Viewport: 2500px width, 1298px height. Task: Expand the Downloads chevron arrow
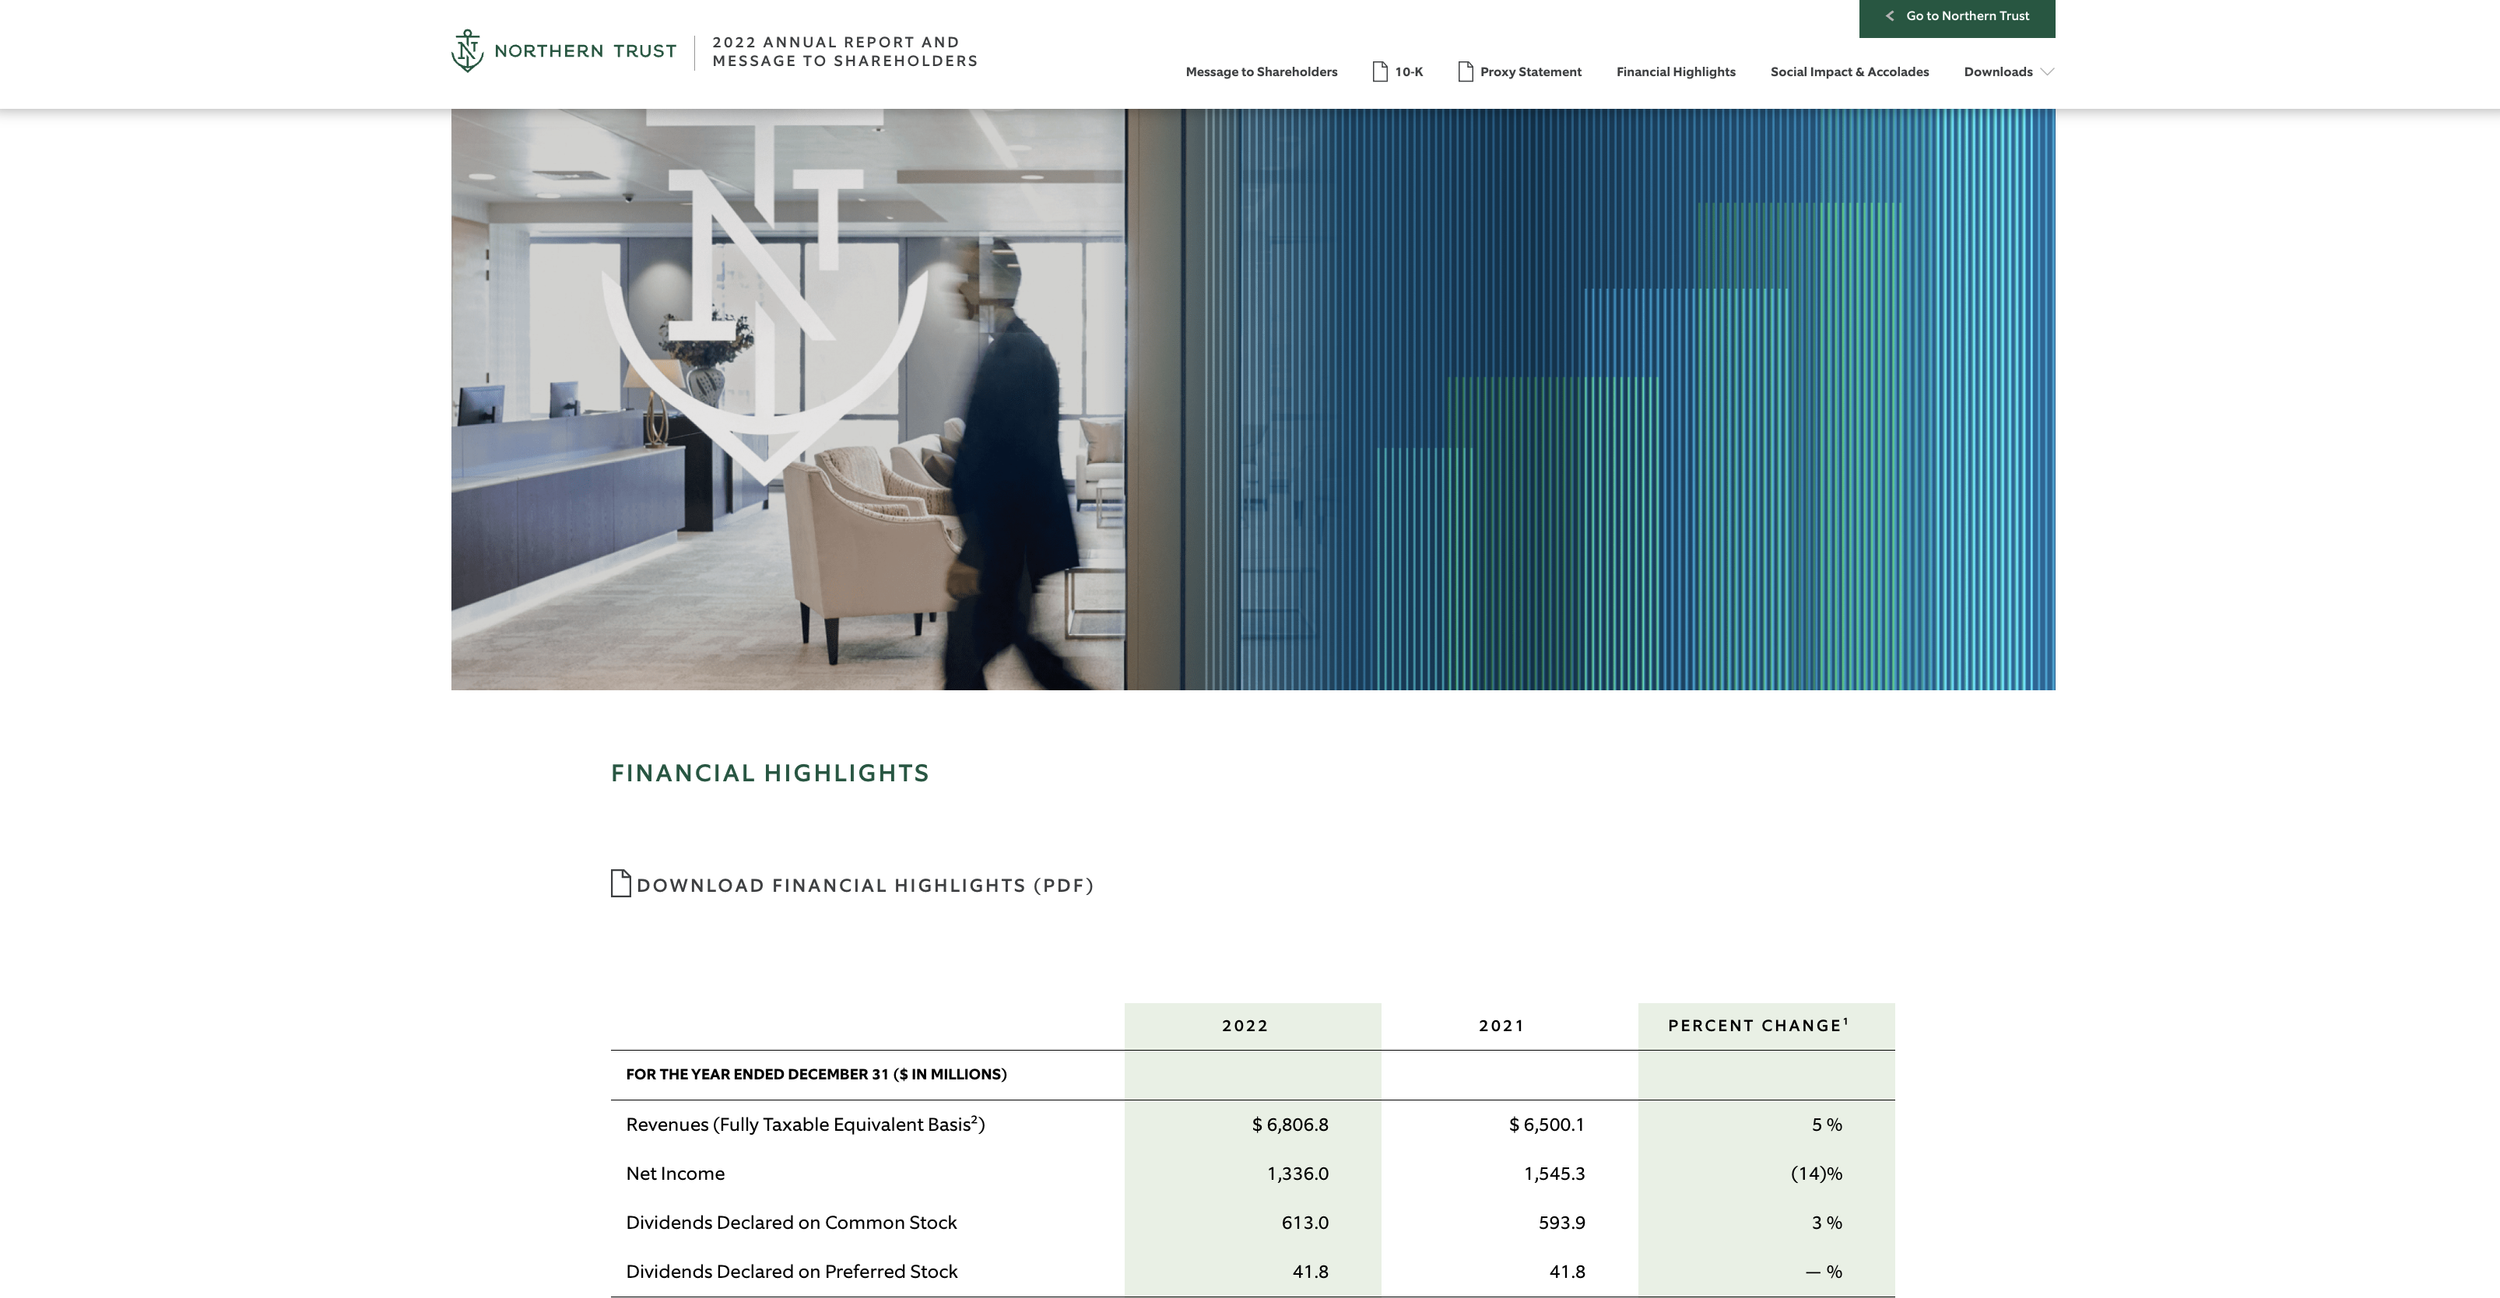(x=2047, y=72)
